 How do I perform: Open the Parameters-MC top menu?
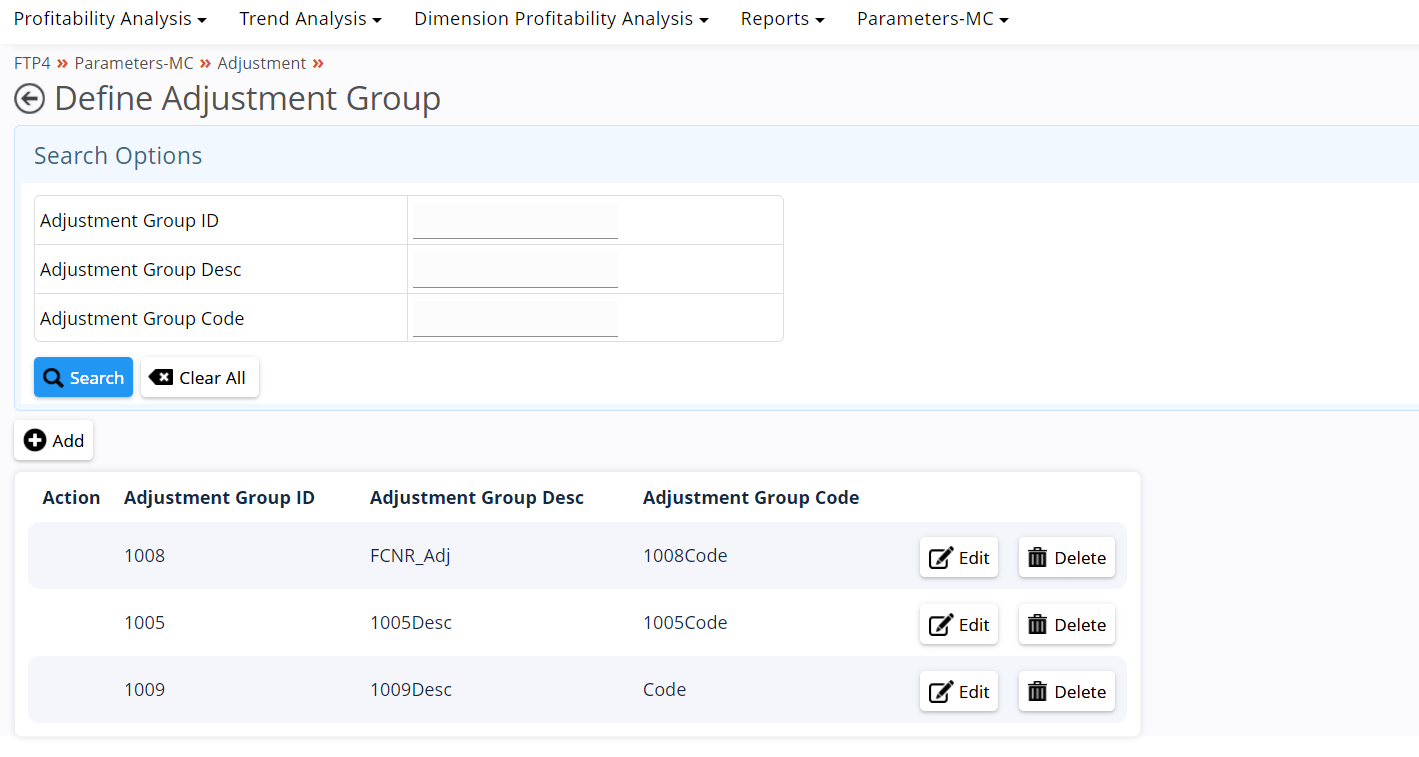(x=932, y=19)
